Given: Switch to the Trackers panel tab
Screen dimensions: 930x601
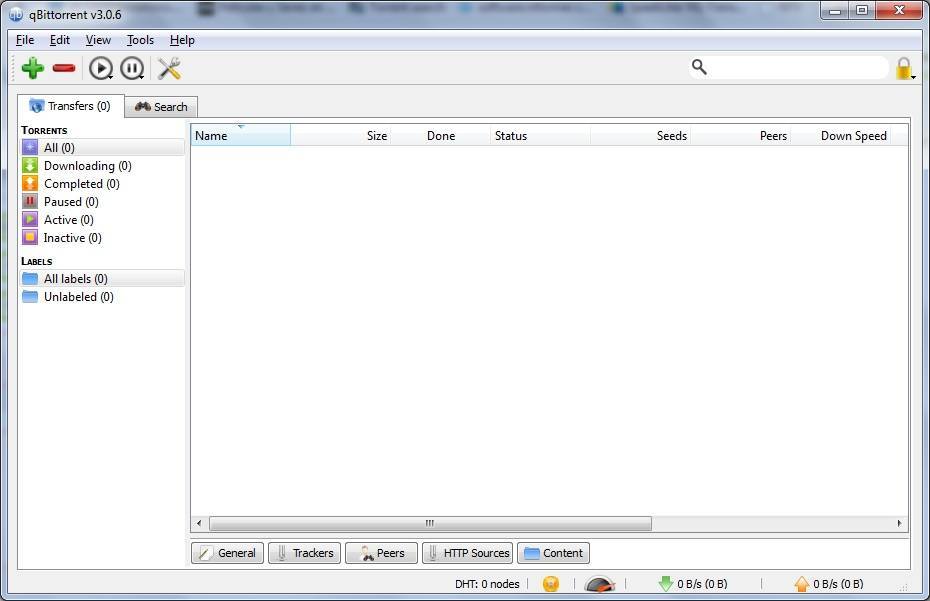Looking at the screenshot, I should coord(304,552).
